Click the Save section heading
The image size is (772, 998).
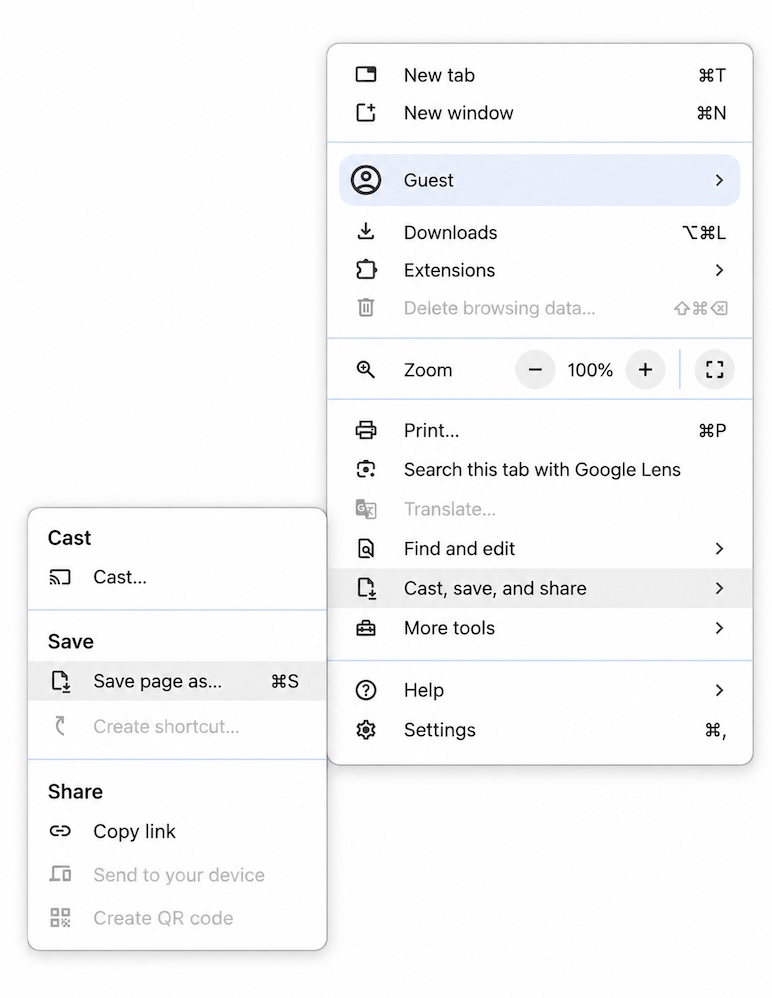point(71,641)
